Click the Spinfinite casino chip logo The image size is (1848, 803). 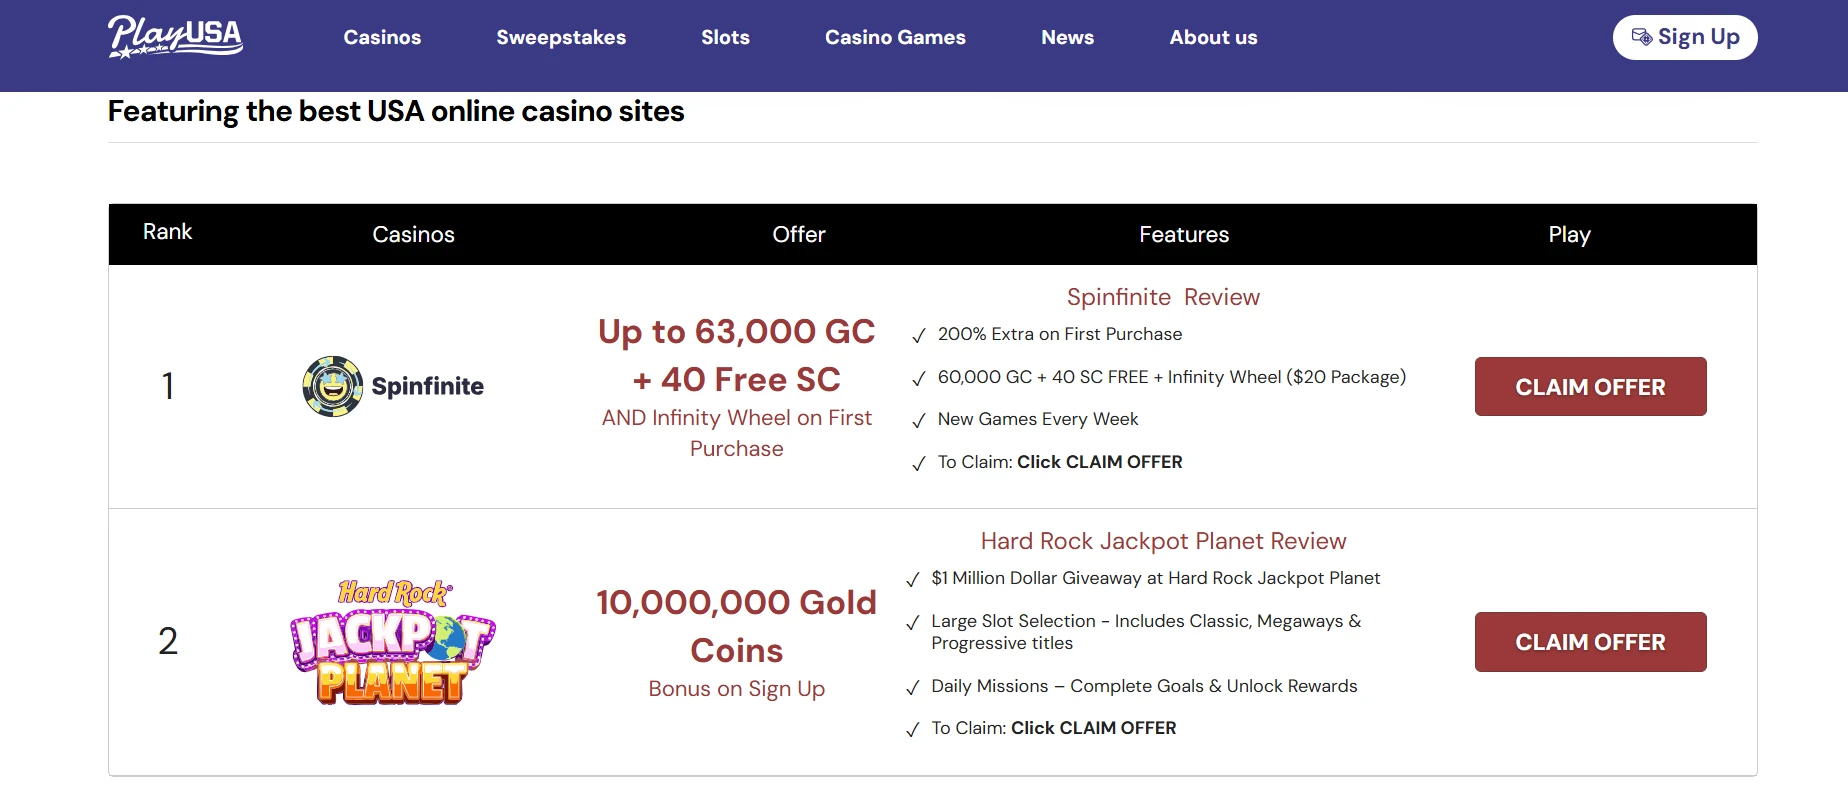pos(332,386)
